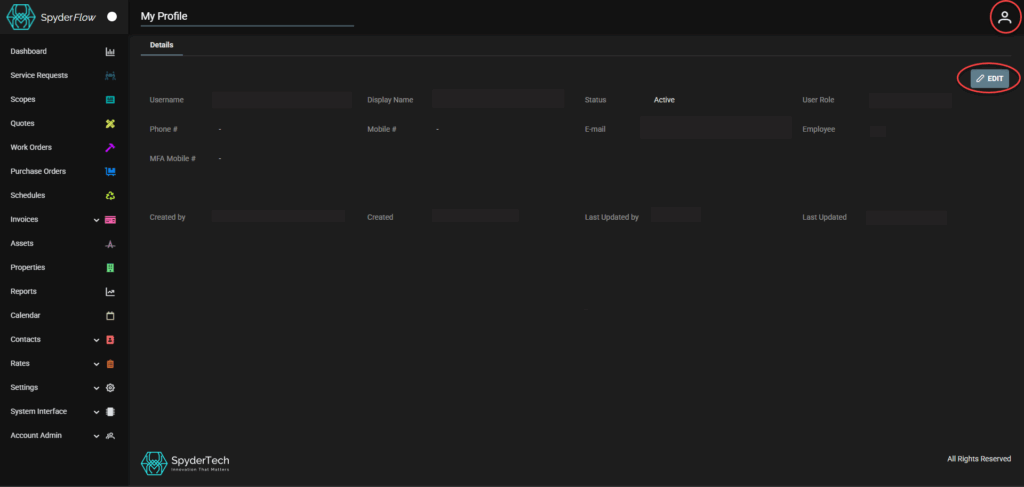Image resolution: width=1024 pixels, height=487 pixels.
Task: Click the Properties building icon
Action: click(x=110, y=268)
